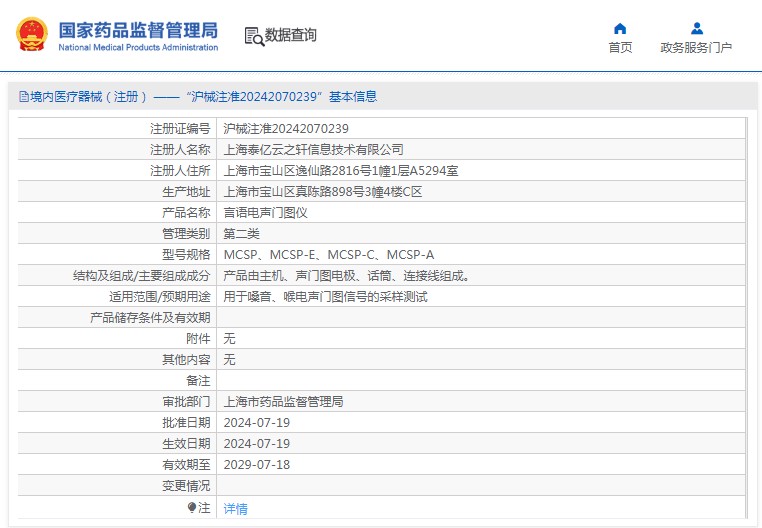Screen dimensions: 762x528
Task: Click the 生产地址 label
Action: click(x=186, y=192)
